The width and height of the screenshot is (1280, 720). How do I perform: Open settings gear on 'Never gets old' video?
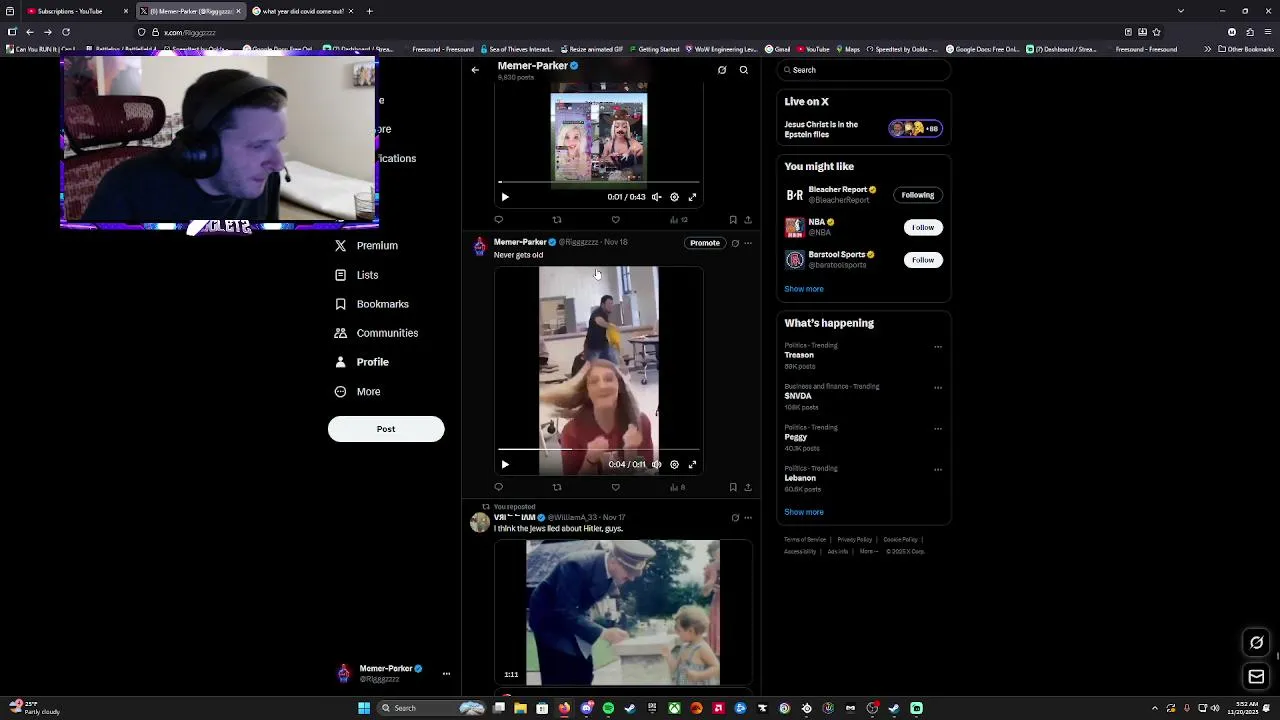point(674,464)
